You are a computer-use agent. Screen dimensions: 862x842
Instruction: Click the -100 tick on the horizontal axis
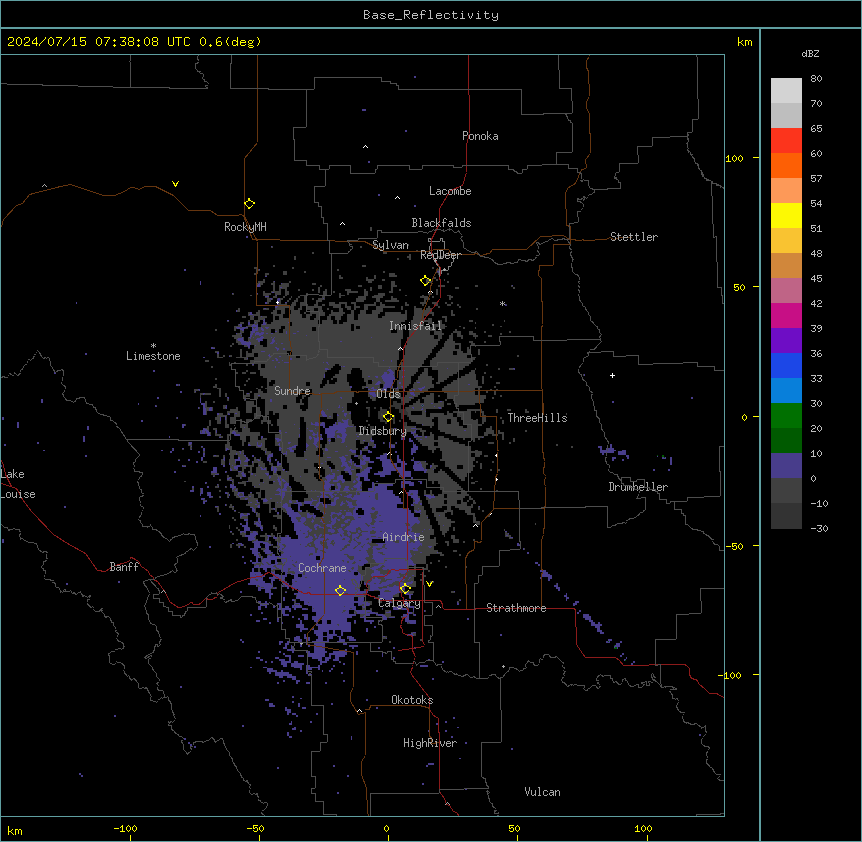[x=125, y=829]
